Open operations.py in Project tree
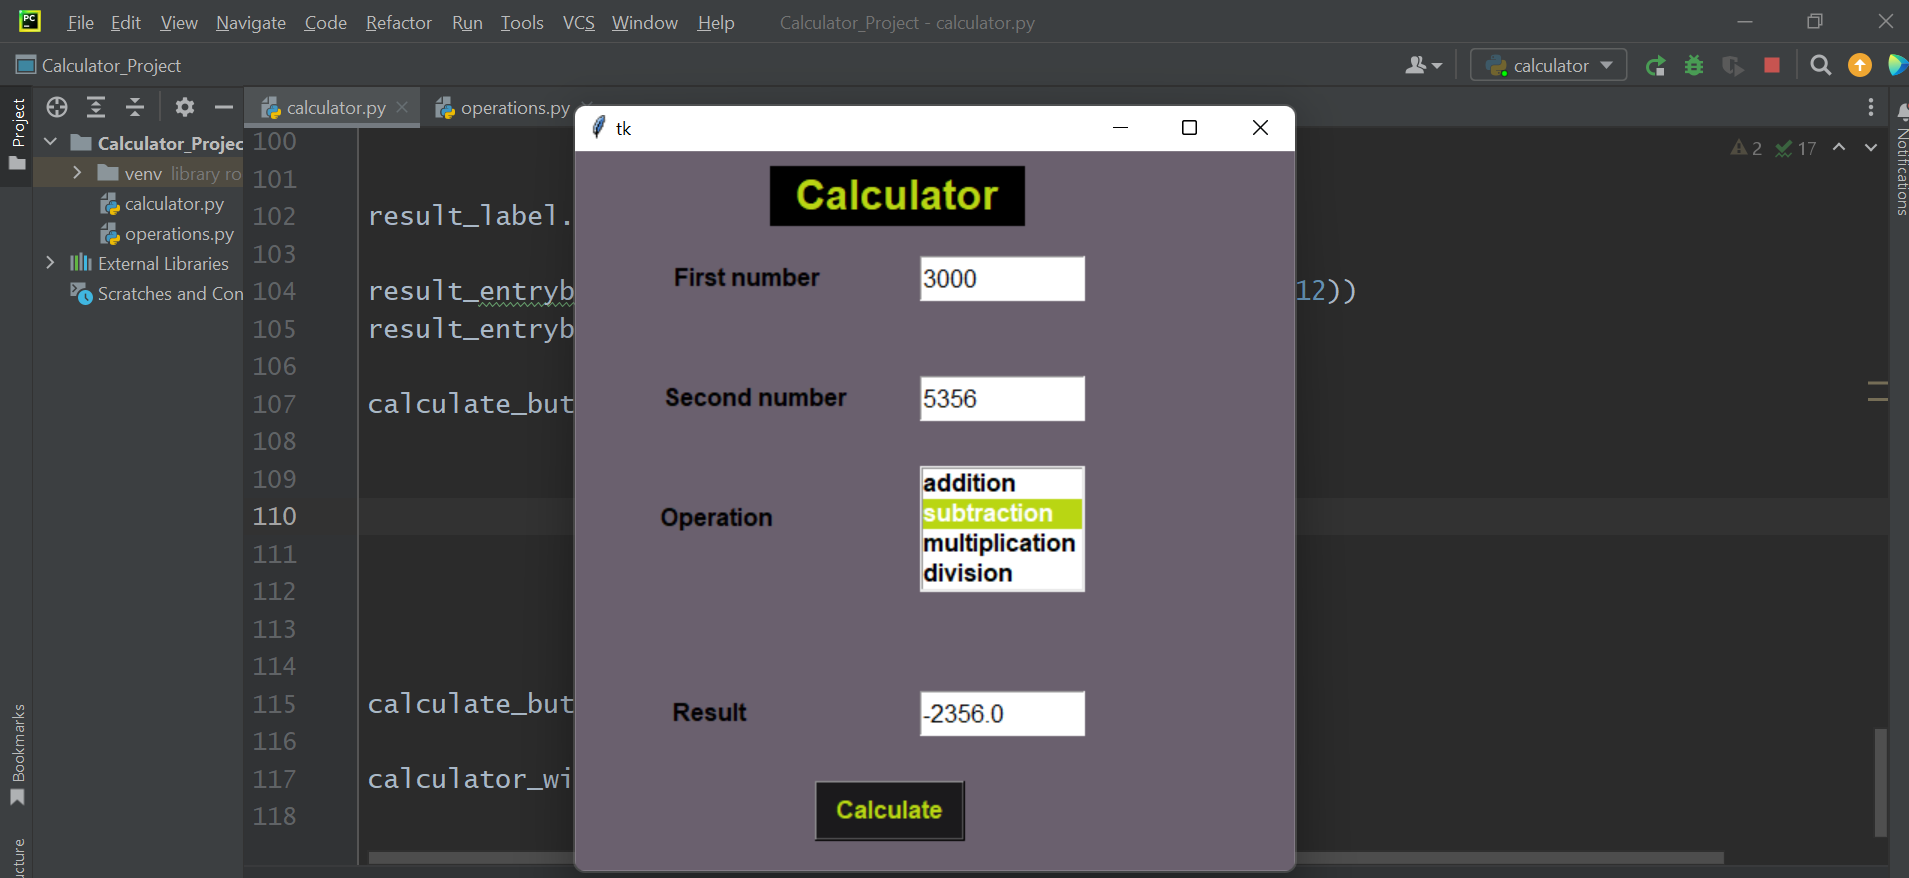This screenshot has width=1909, height=878. tap(168, 234)
